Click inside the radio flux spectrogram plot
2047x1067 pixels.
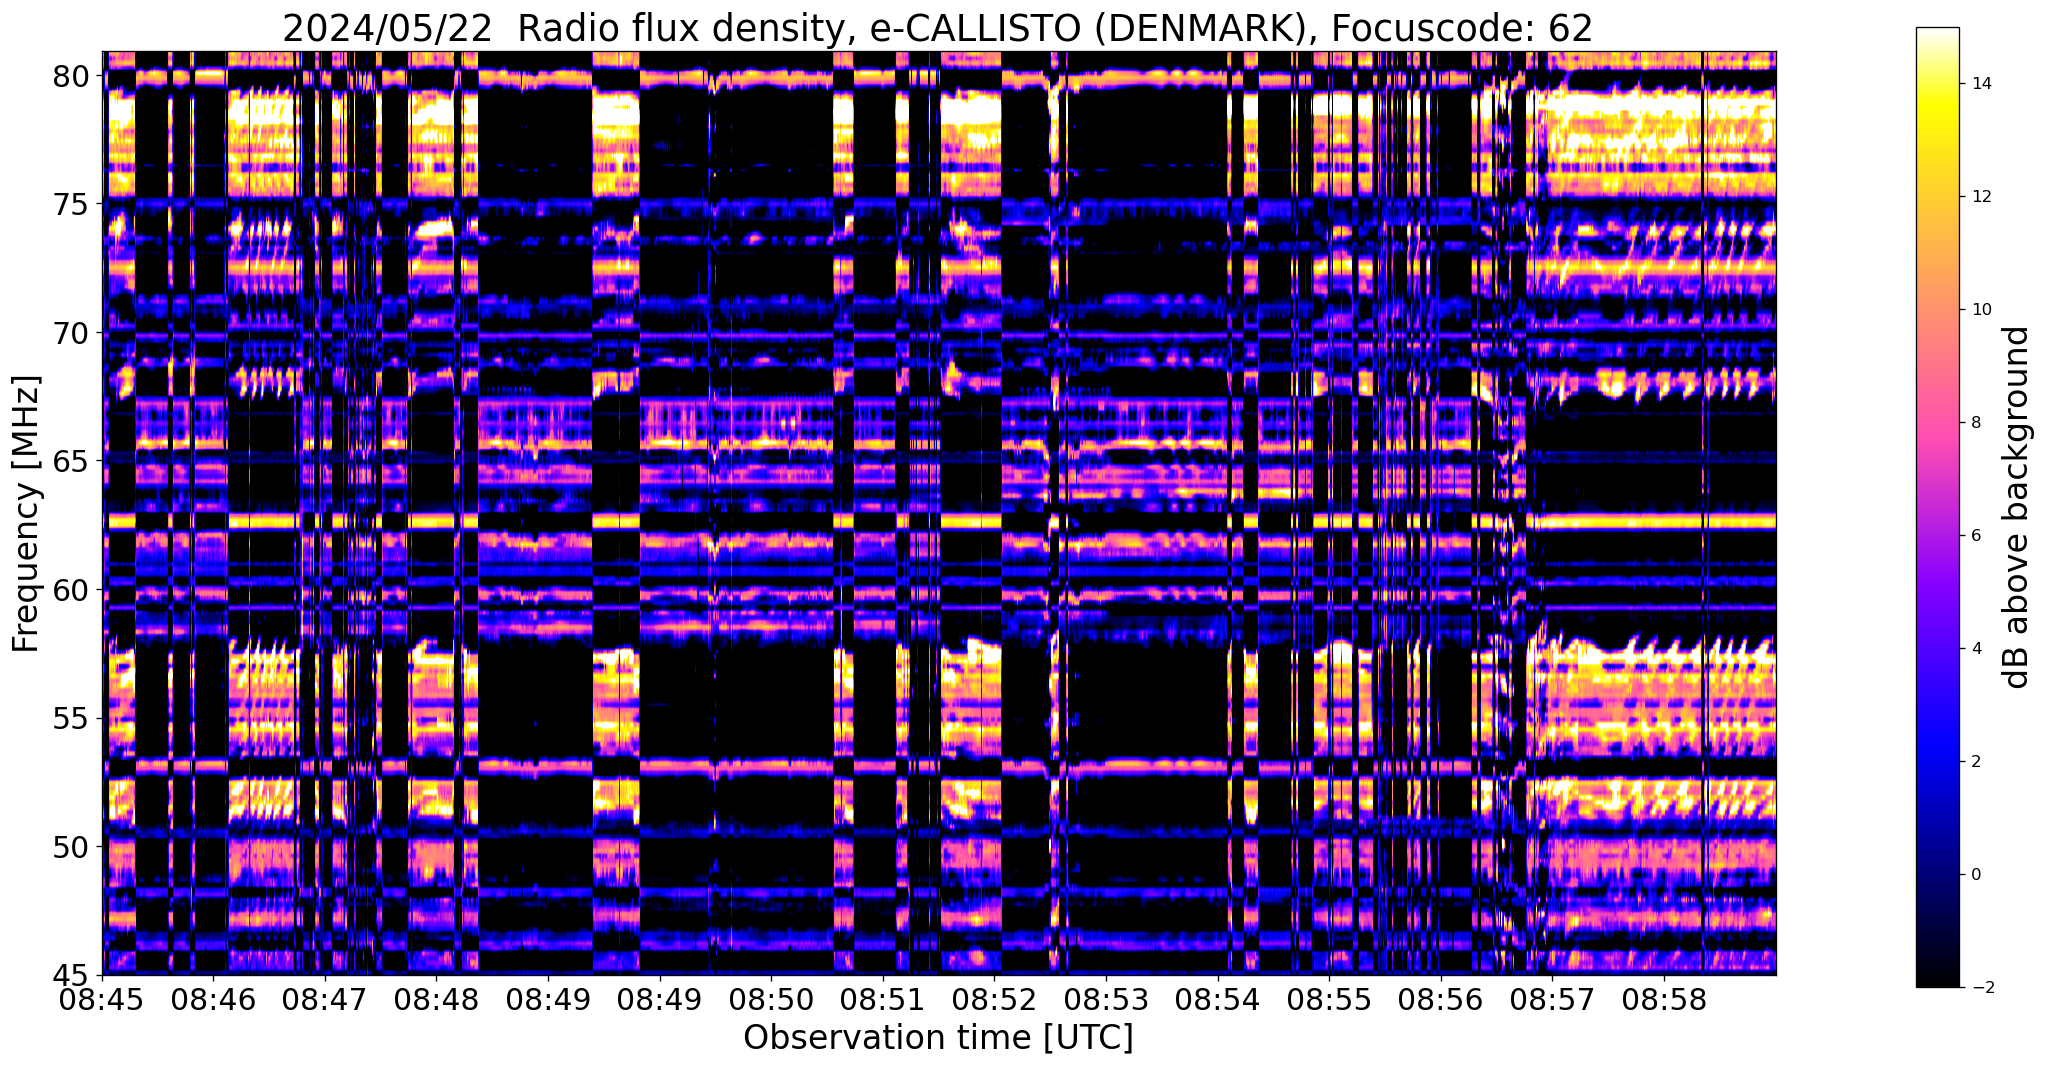click(x=939, y=513)
